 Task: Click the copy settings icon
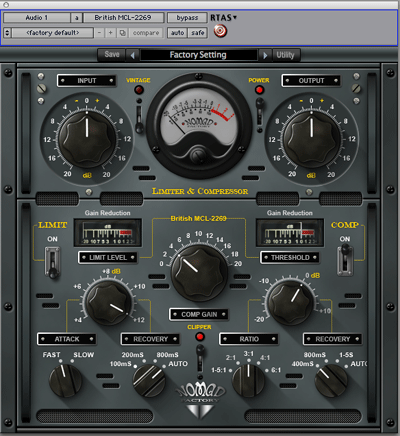click(122, 33)
